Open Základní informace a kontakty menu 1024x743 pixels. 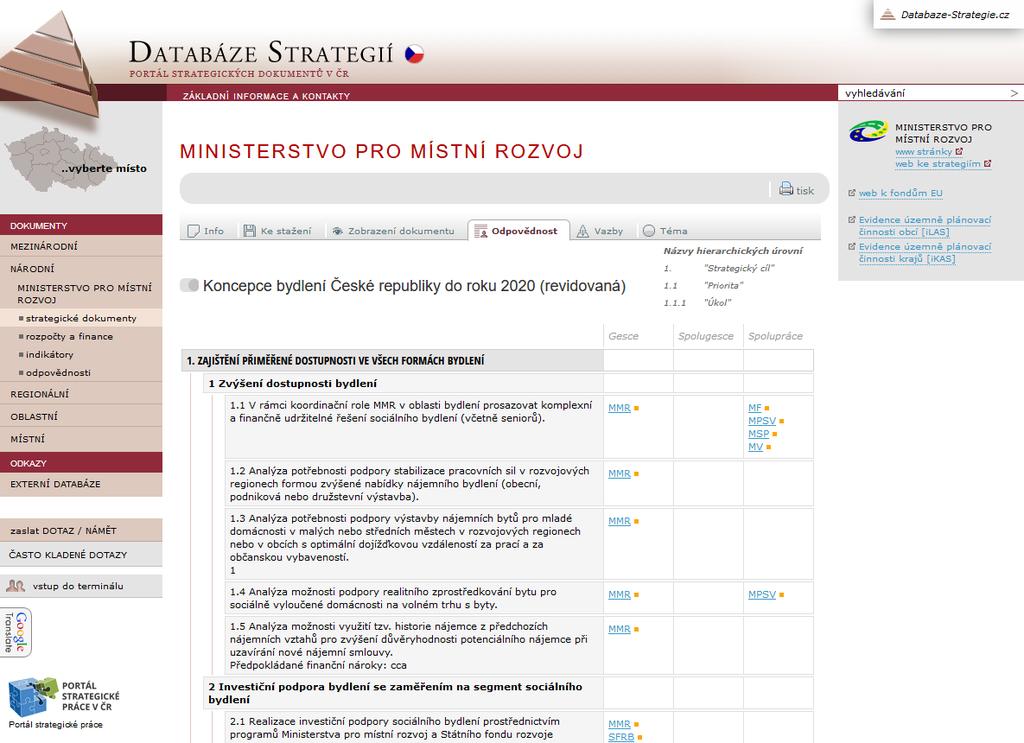pyautogui.click(x=266, y=96)
